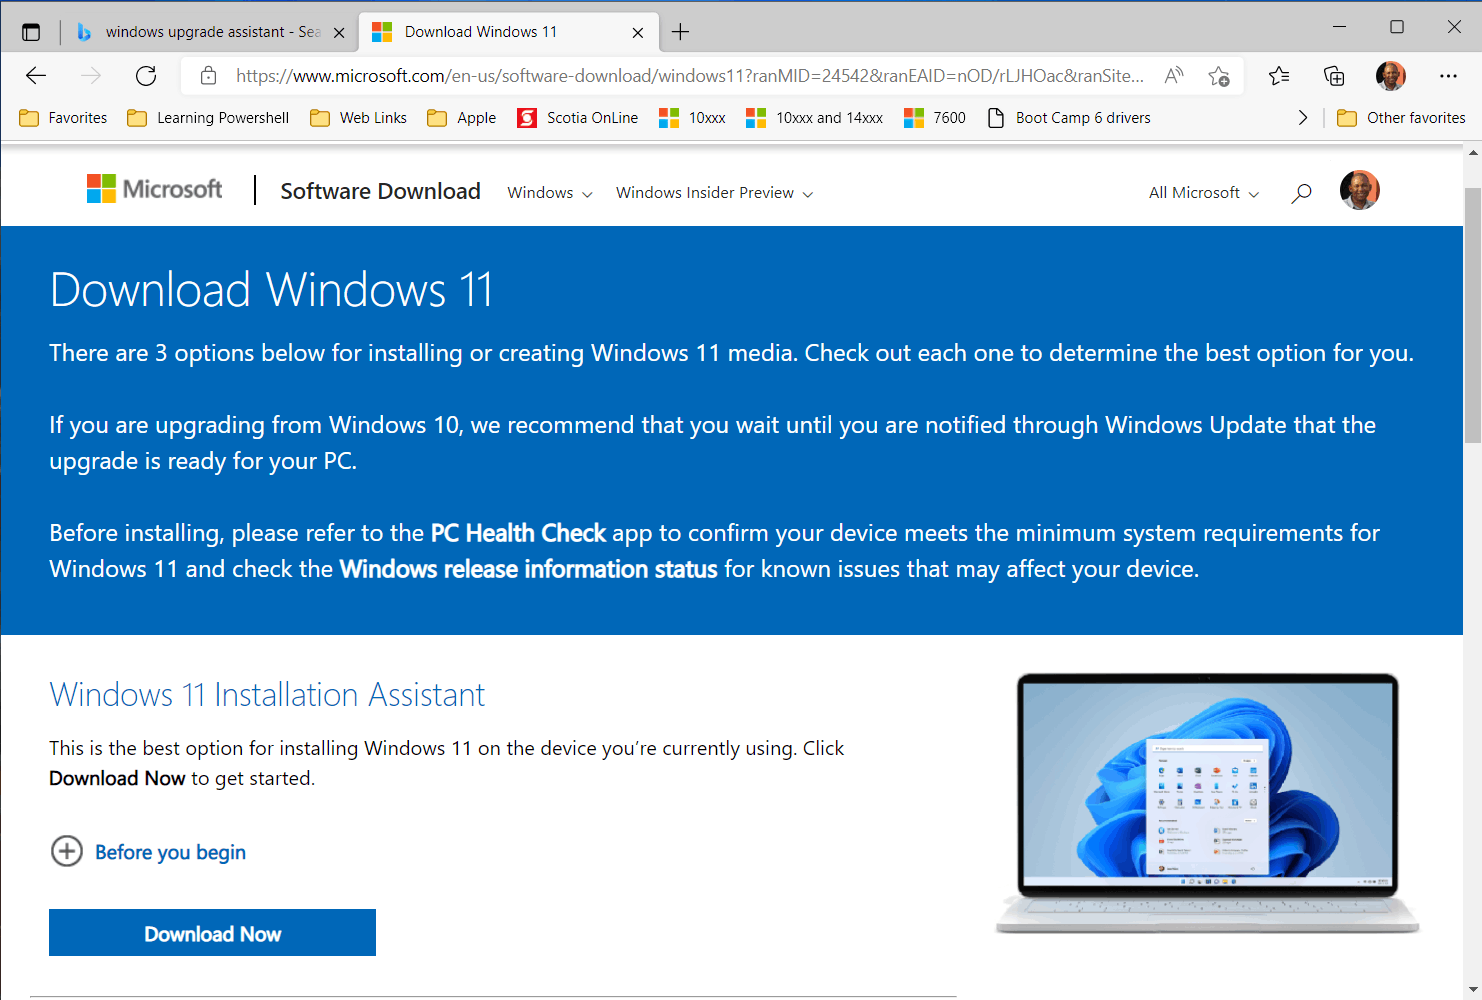
Task: Open the Favorites bookmarks folder
Action: [x=63, y=118]
